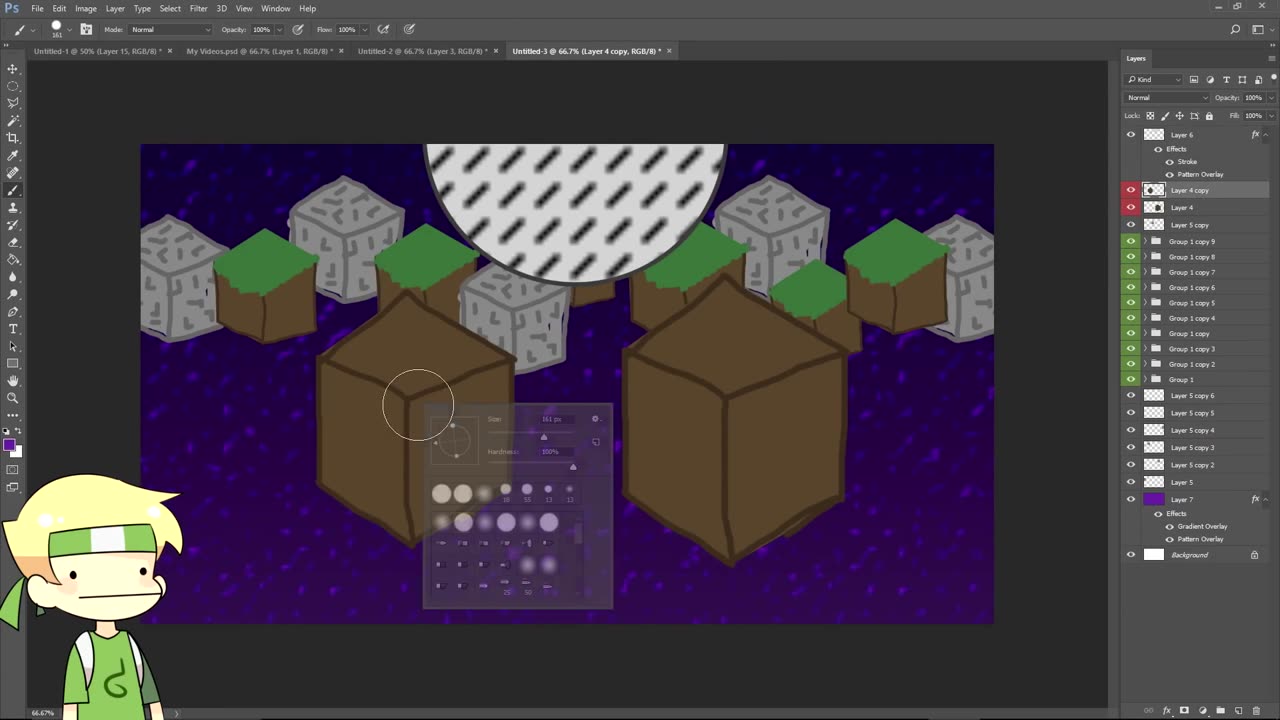
Task: Select the Rectangle shape tool
Action: [13, 363]
